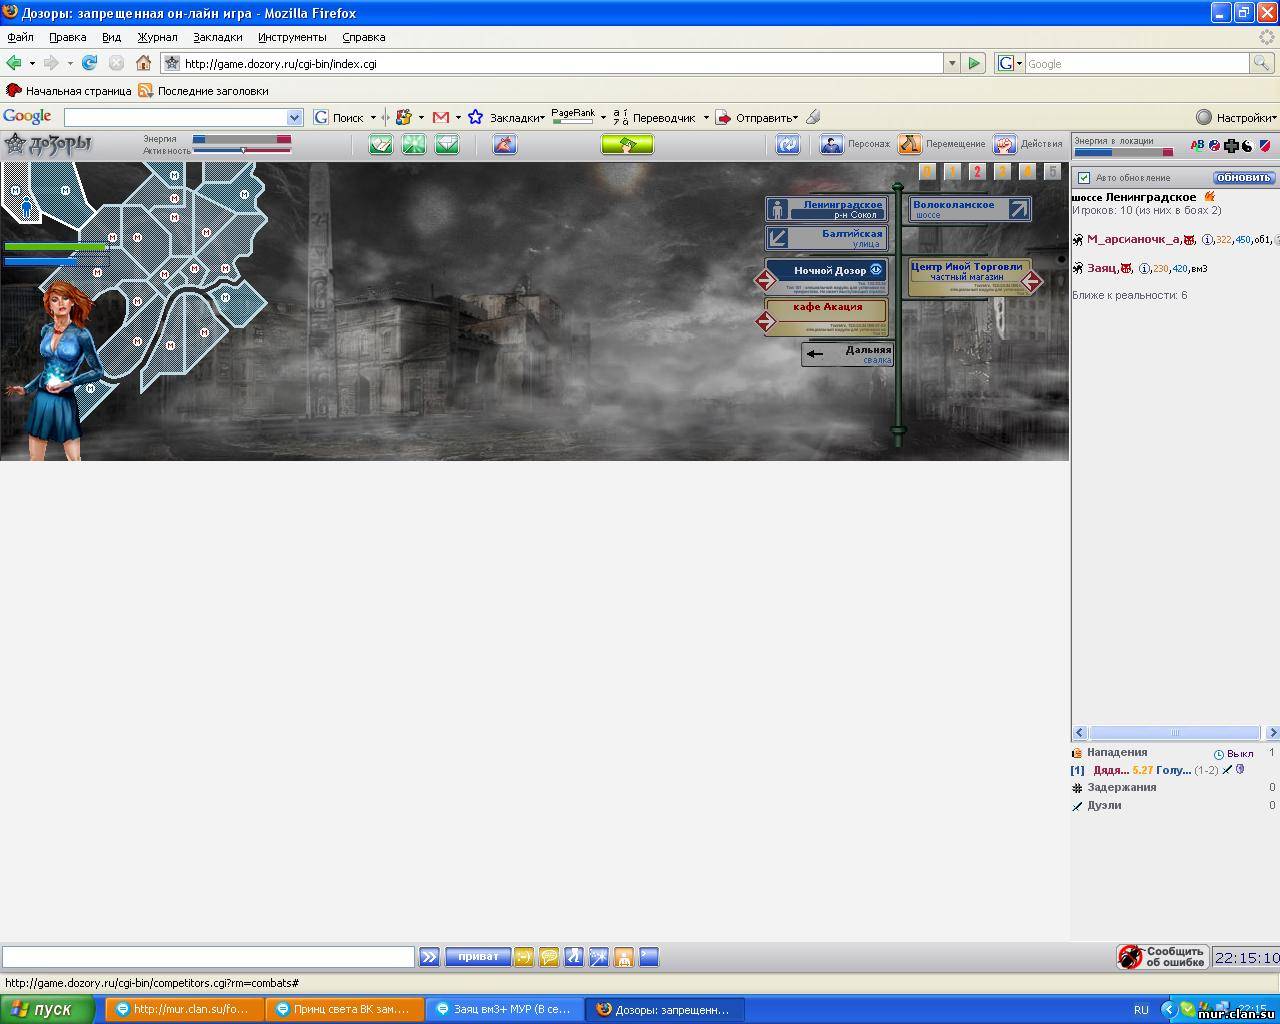Click the Сообщить об ошибке button
Screen dimensions: 1280x1024
[1162, 957]
